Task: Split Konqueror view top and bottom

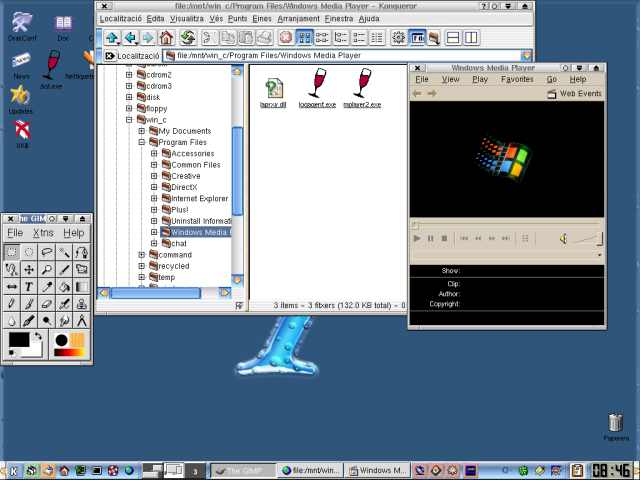Action: [x=453, y=38]
